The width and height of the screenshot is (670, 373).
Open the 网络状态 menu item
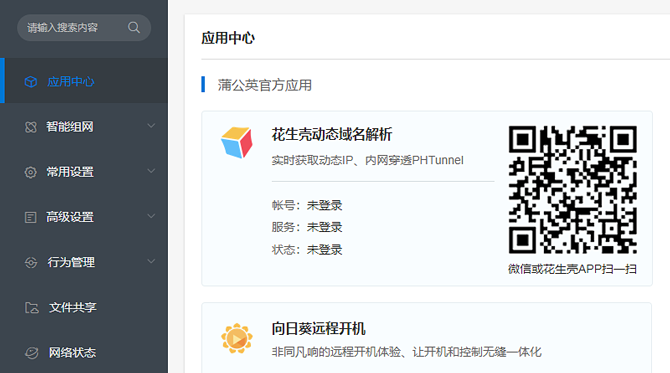pos(84,352)
